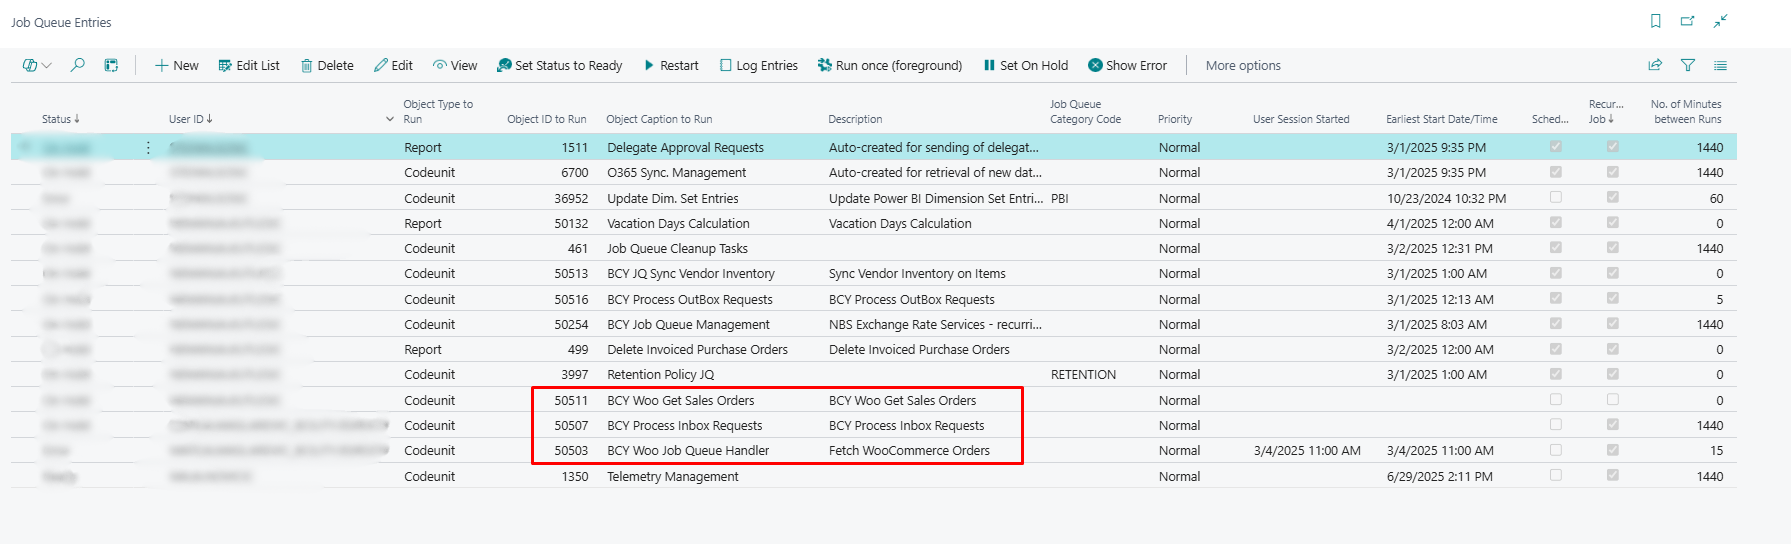Sort by Status column header
This screenshot has width=1791, height=544.
pos(60,119)
